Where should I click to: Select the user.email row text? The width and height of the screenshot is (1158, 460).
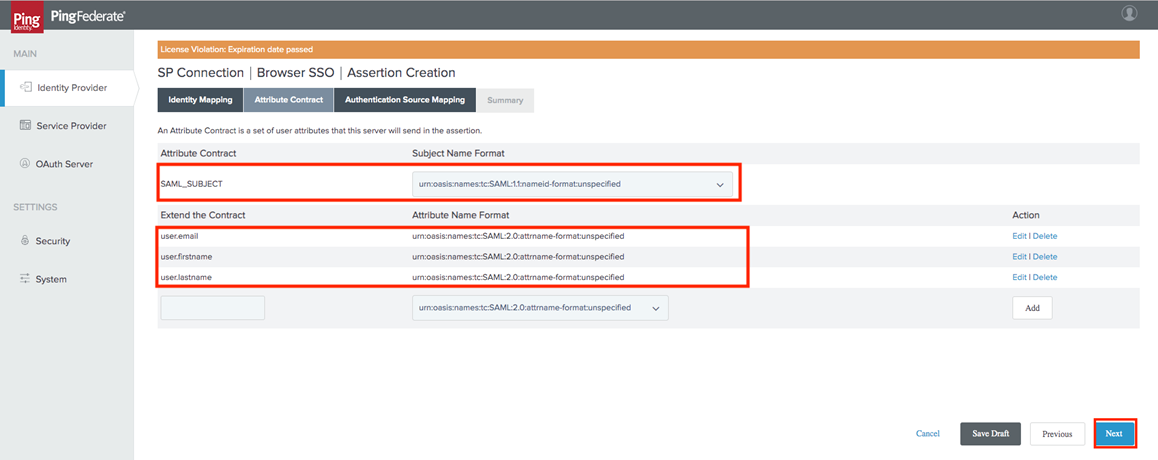pos(179,236)
